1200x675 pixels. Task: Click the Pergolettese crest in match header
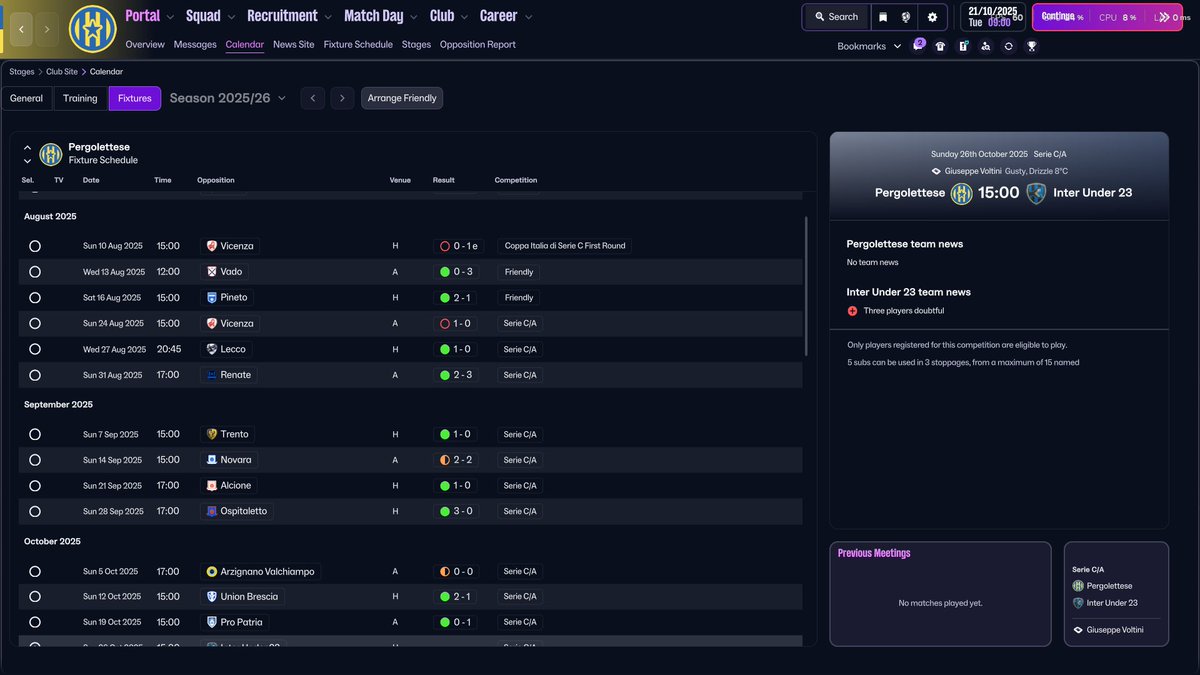pyautogui.click(x=961, y=193)
